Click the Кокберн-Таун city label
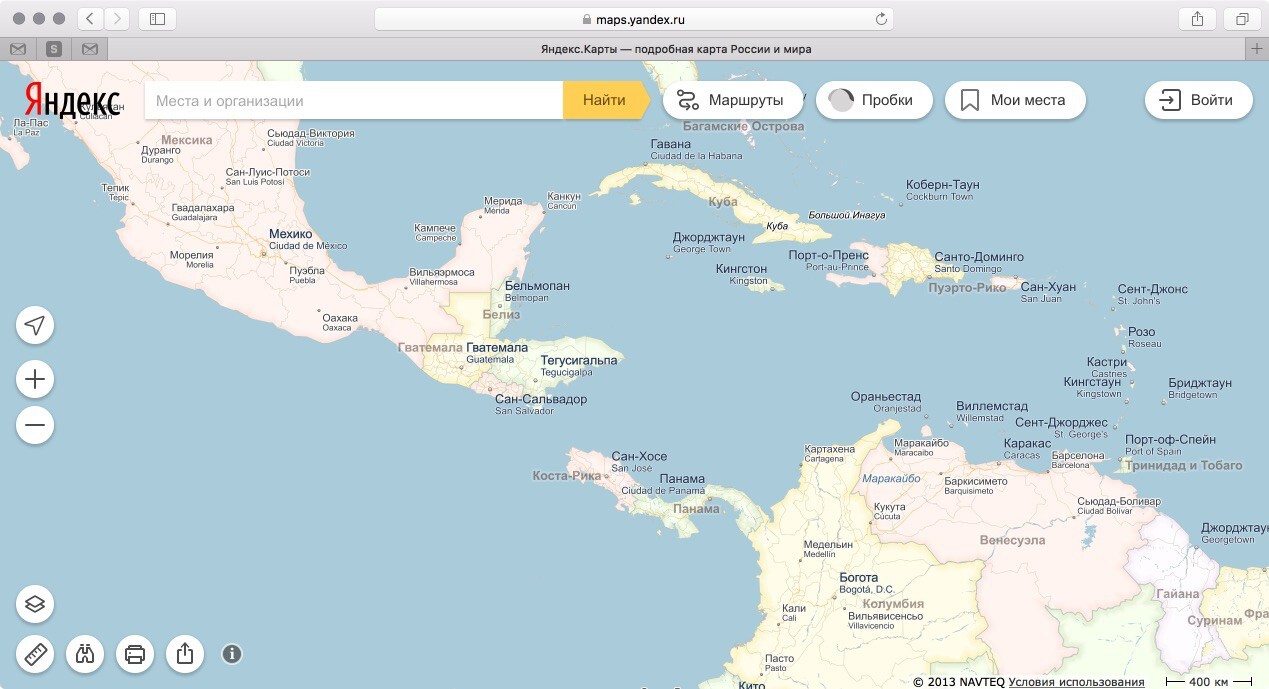1269x689 pixels. point(942,185)
